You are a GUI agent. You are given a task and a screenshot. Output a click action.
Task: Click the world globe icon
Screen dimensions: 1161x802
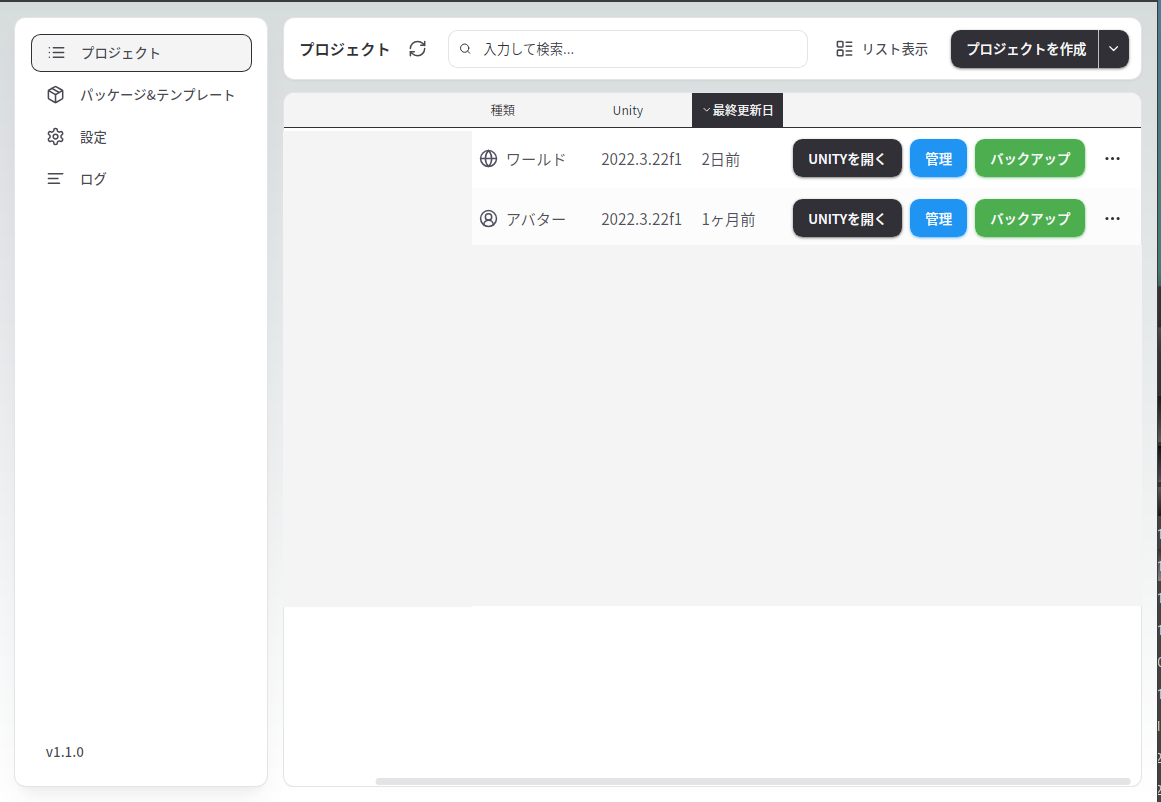coord(489,158)
